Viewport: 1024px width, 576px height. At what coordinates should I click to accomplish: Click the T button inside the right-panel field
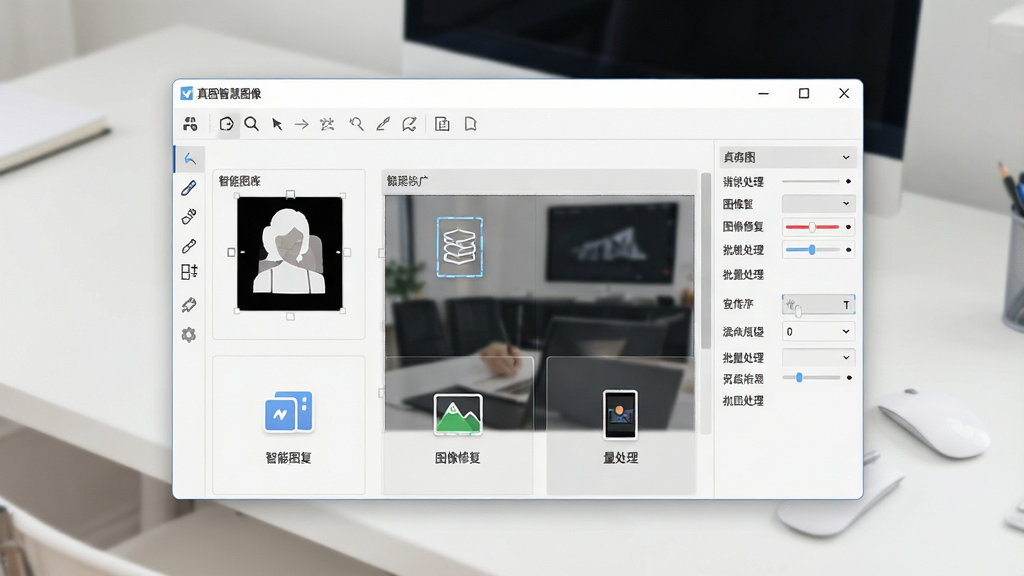[846, 305]
